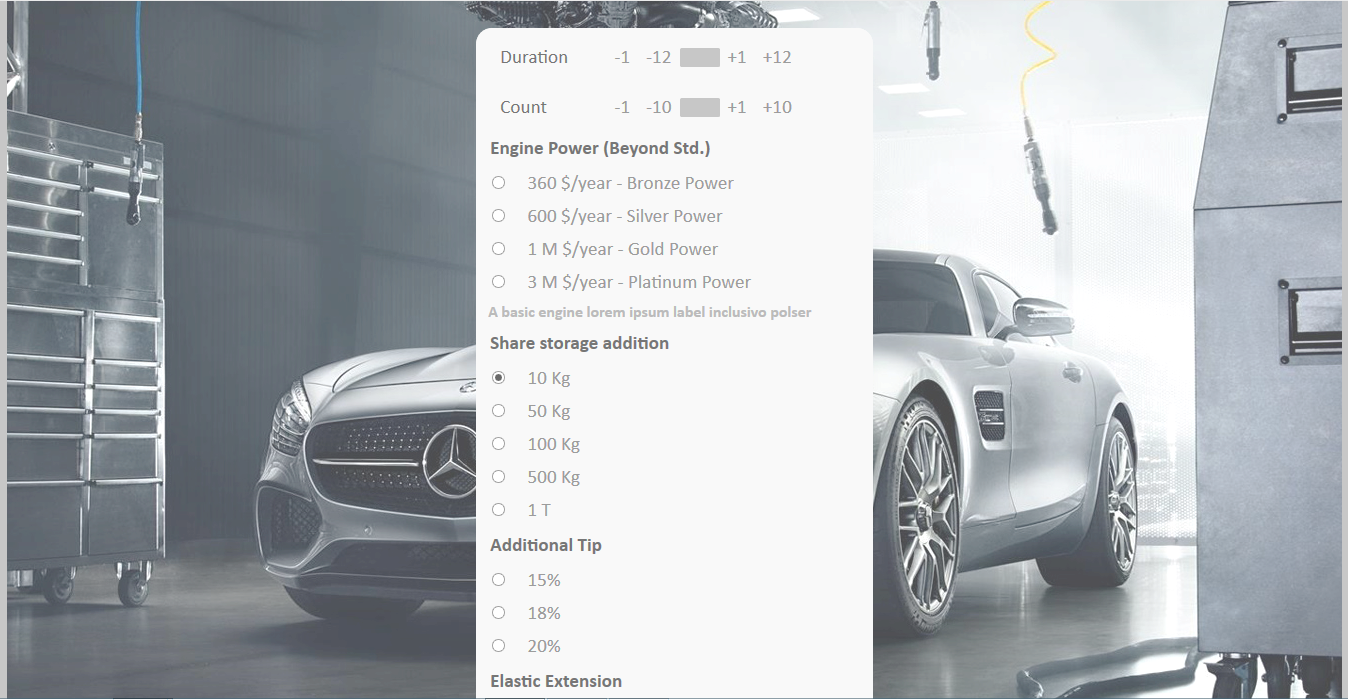
Task: Click the Additional Tip heading
Action: coord(546,545)
